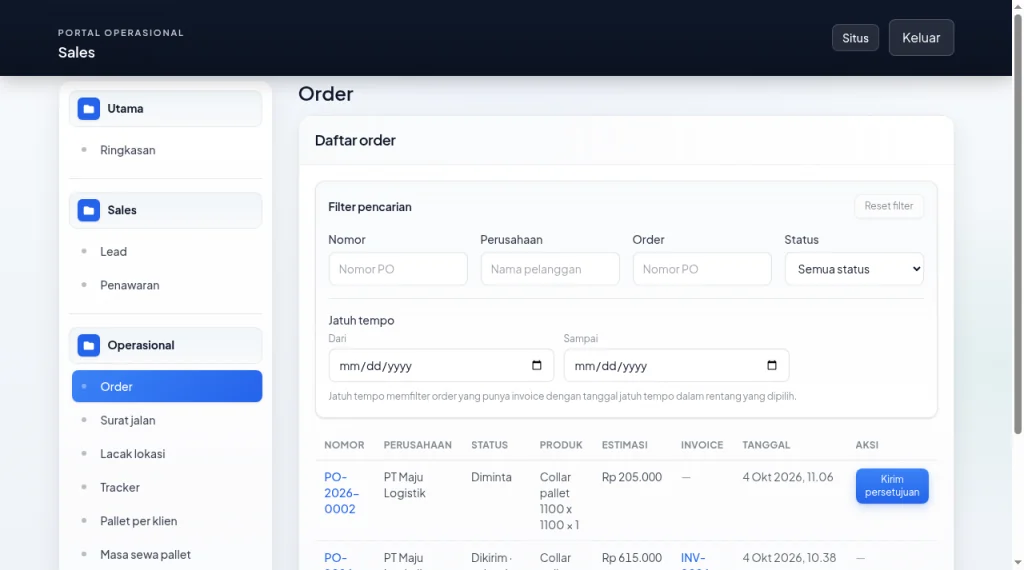This screenshot has height=570, width=1024.
Task: Click the TANGGAL column header
Action: (766, 445)
